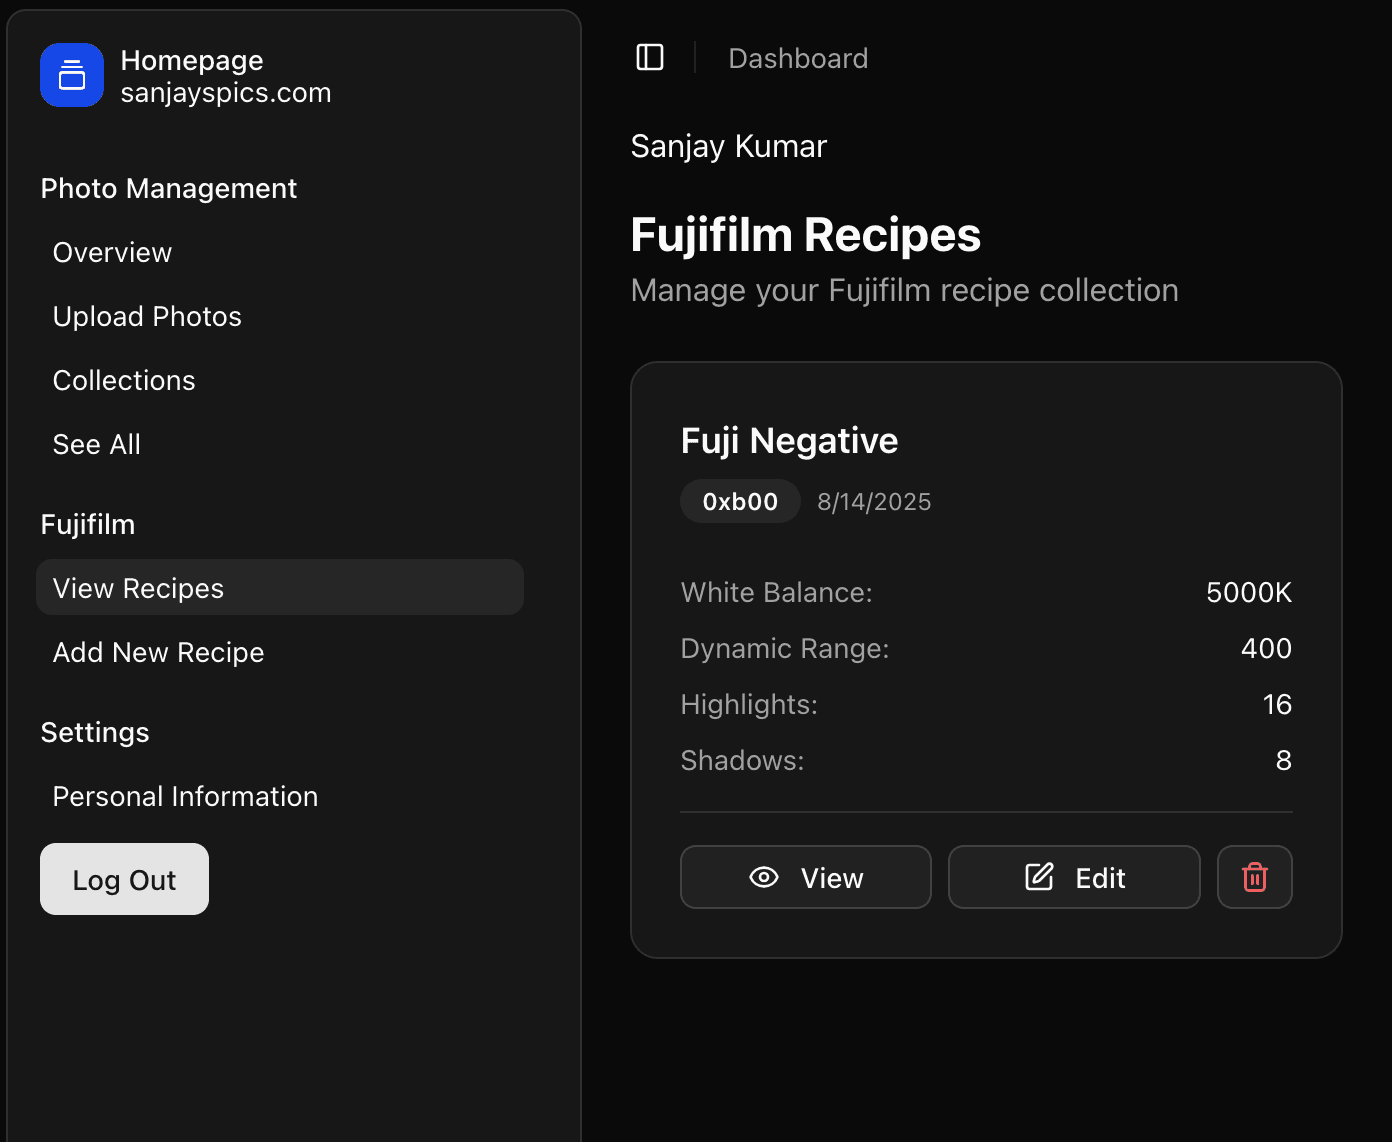Click the Manage your Fujifilm recipe collection subtitle
This screenshot has height=1142, width=1392.
point(904,290)
